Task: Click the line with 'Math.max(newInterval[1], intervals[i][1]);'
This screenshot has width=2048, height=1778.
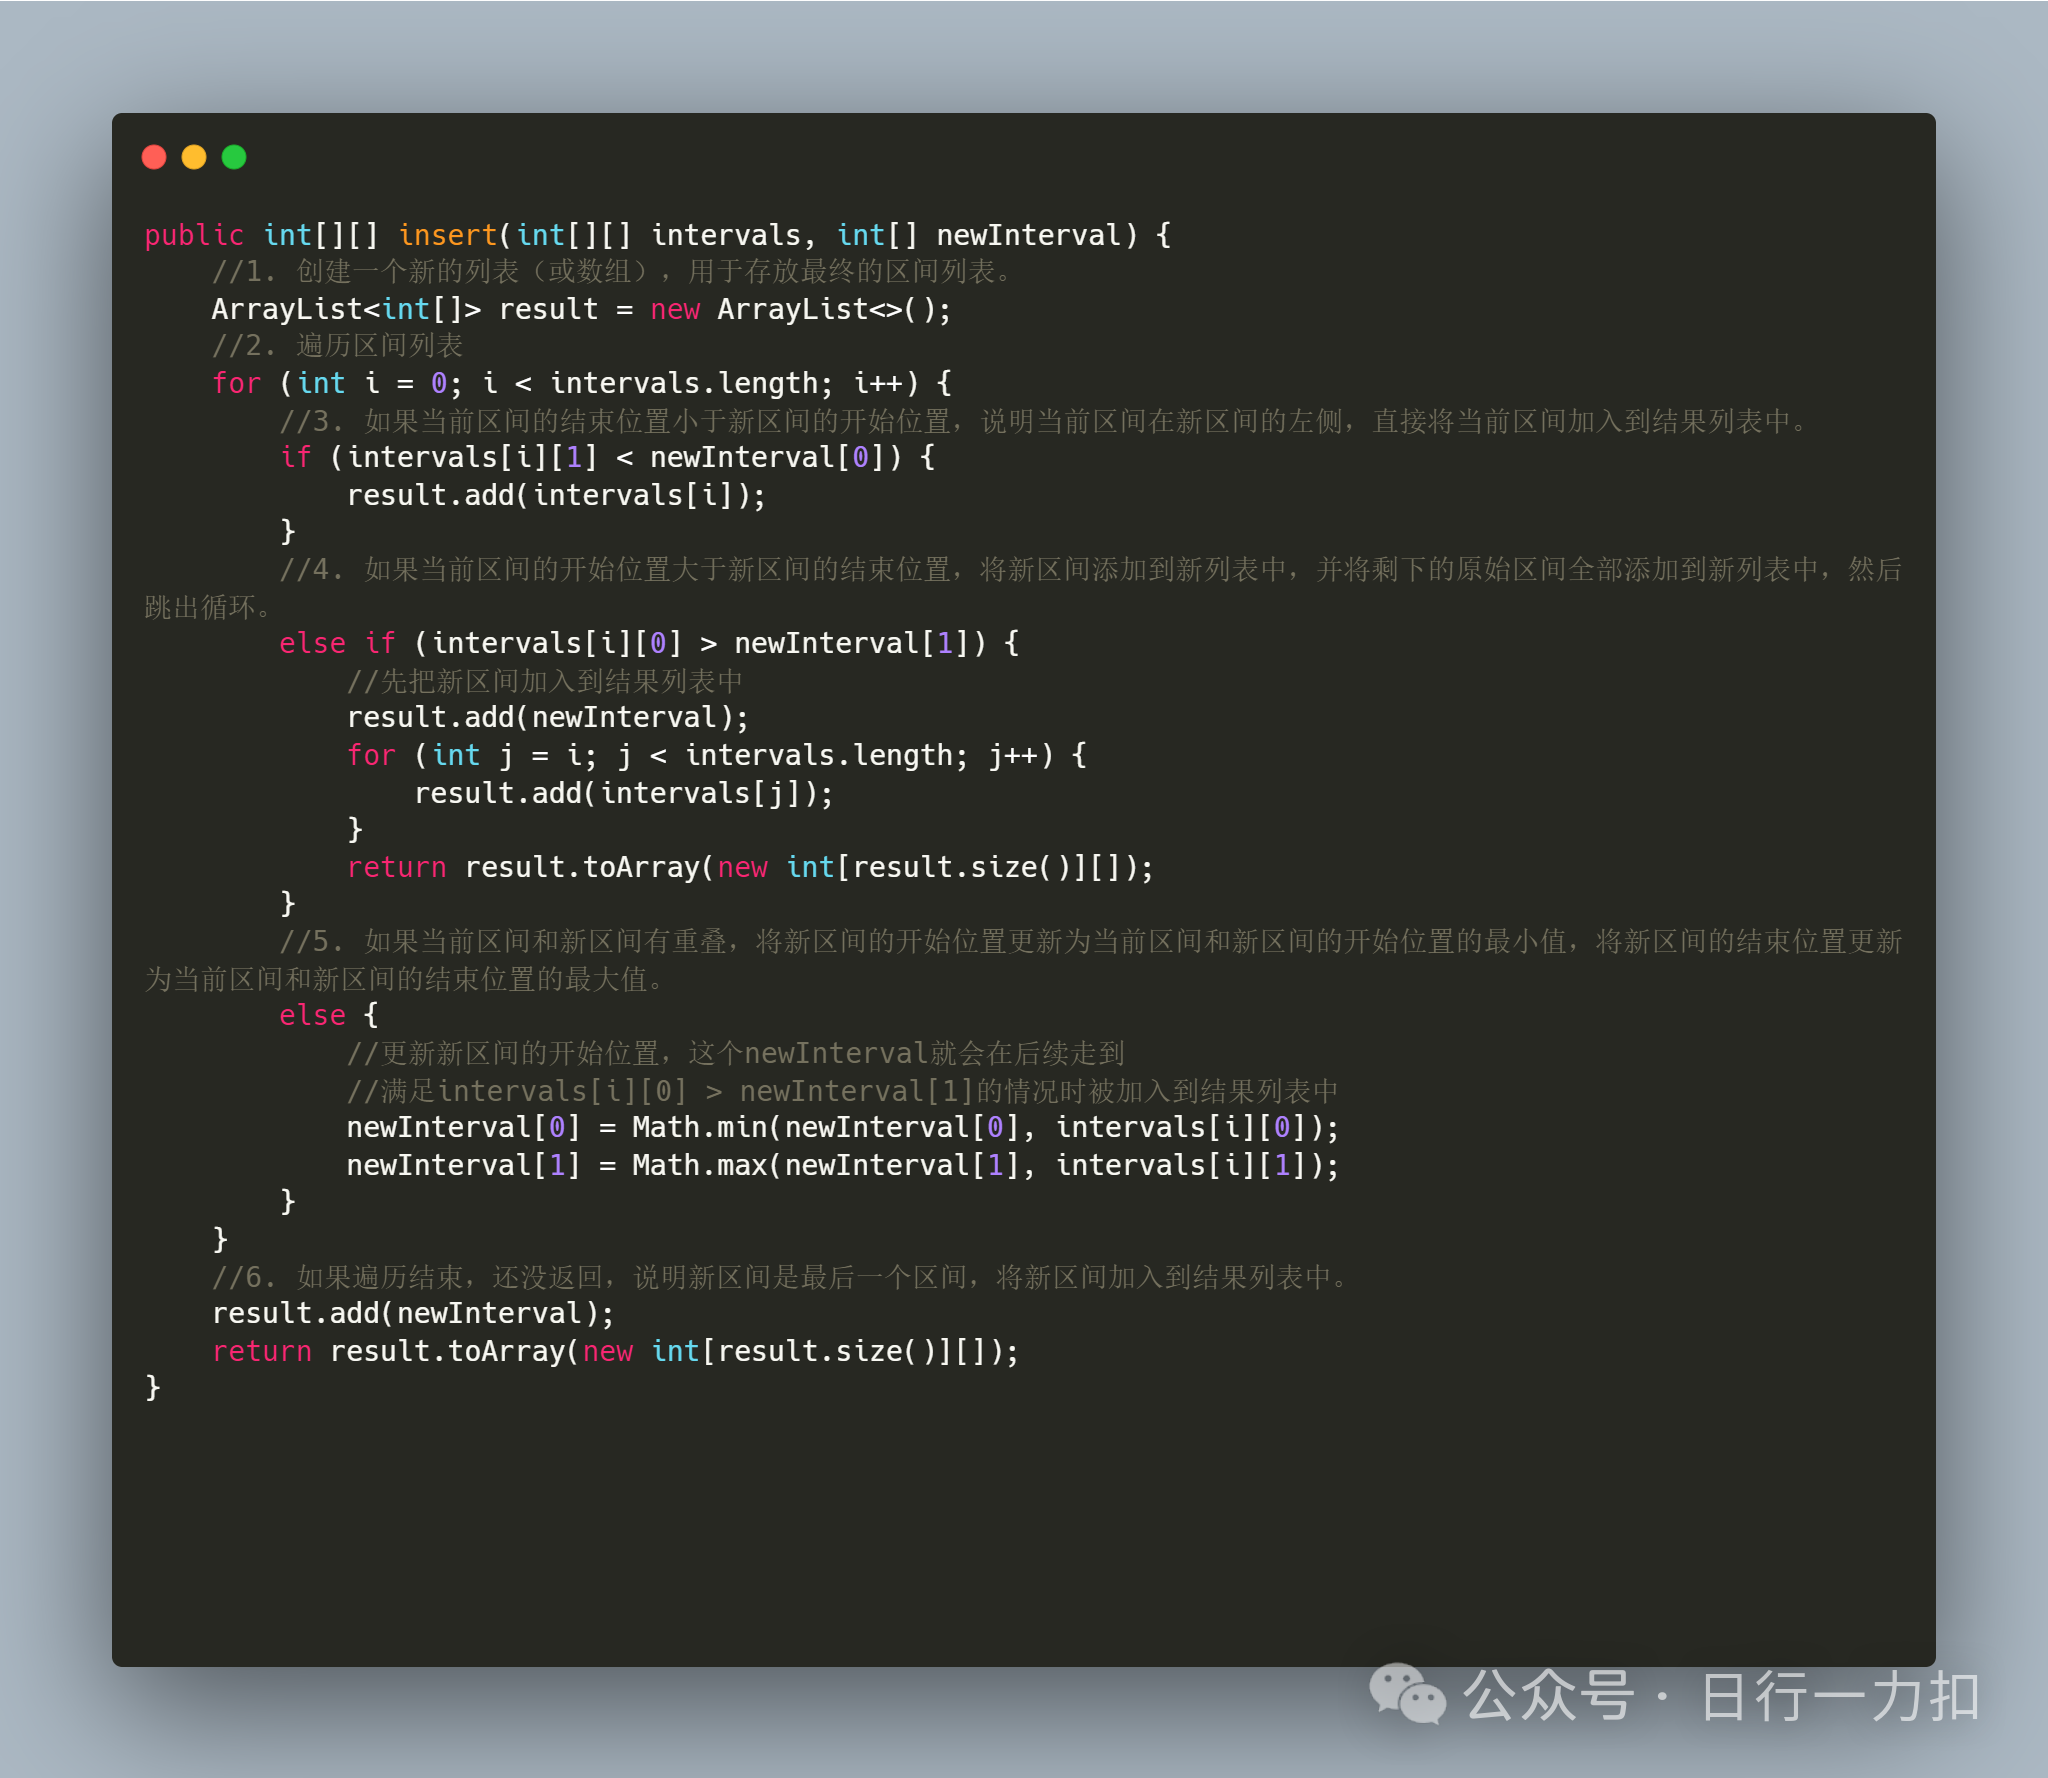Action: click(x=842, y=1165)
